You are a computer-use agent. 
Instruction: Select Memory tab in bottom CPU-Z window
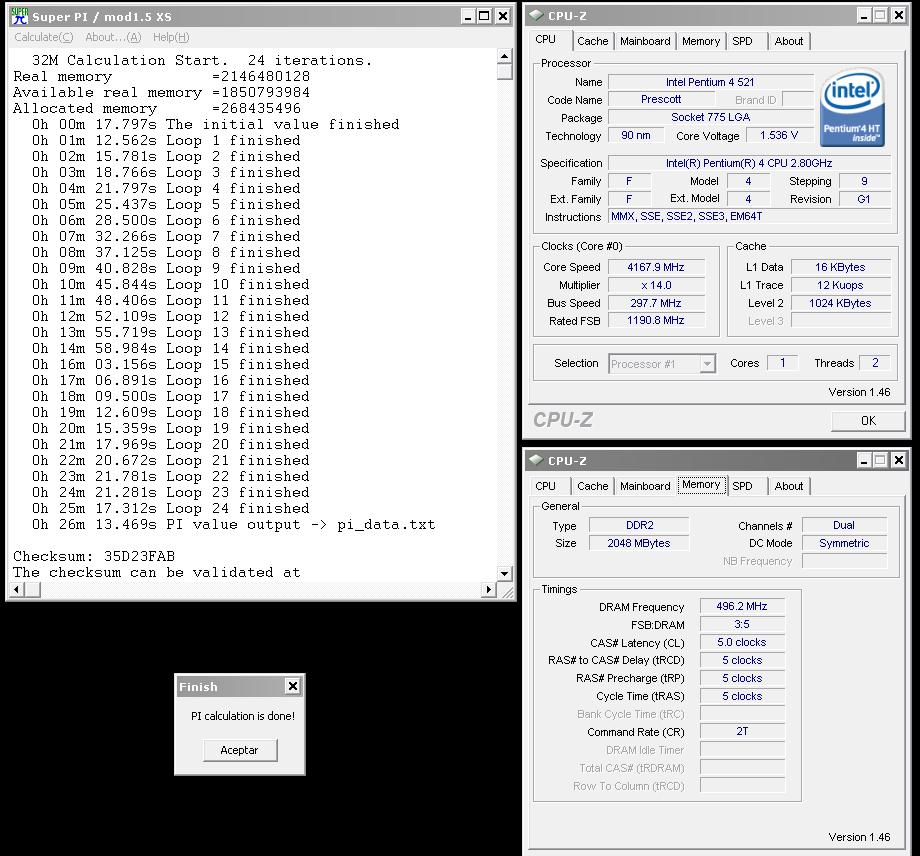click(701, 485)
